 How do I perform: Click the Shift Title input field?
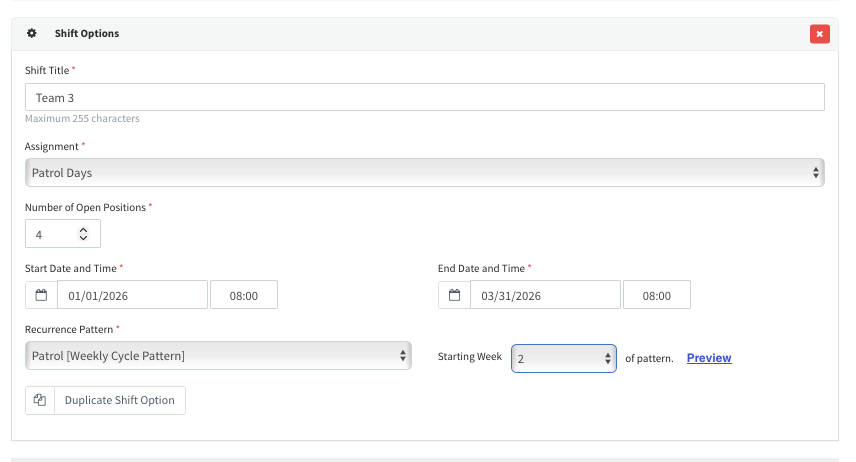[424, 97]
